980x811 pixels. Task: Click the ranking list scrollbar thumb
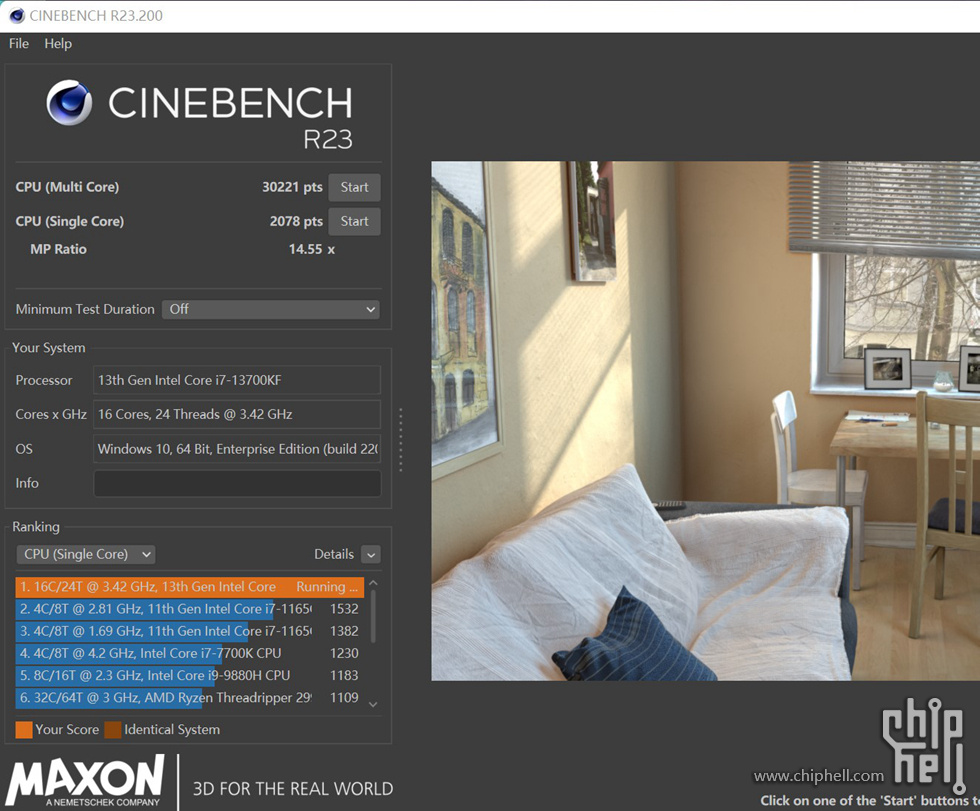point(373,616)
